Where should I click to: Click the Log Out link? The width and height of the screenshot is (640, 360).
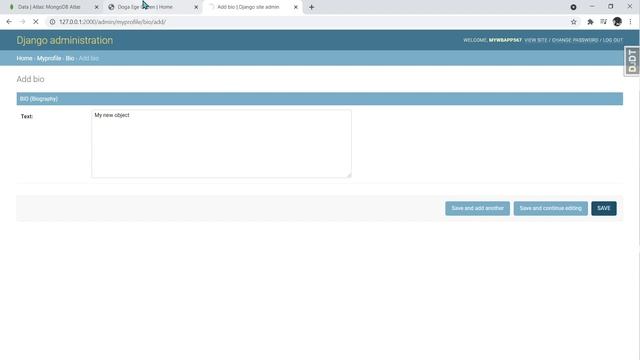click(613, 40)
